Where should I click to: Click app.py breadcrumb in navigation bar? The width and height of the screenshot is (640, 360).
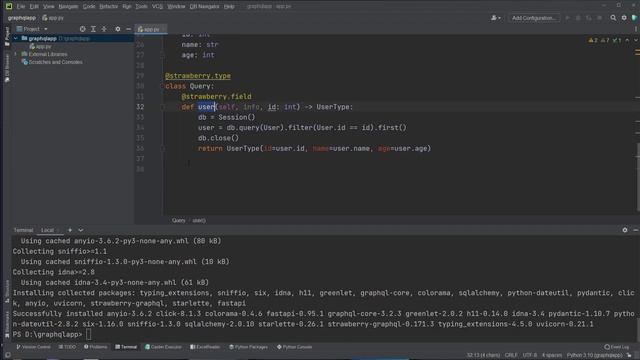(x=53, y=18)
